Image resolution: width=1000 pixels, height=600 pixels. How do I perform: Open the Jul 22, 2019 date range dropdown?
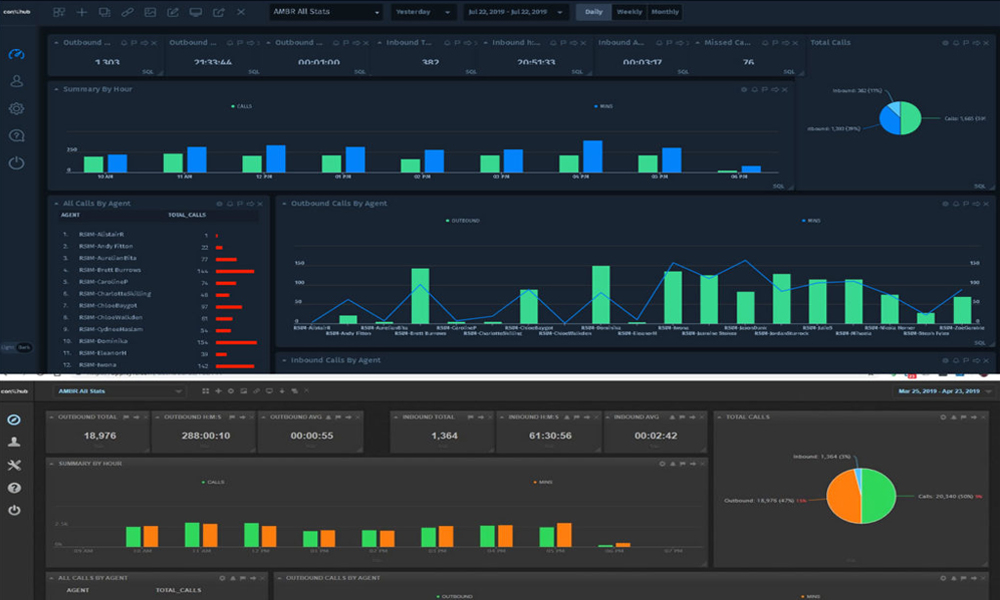click(515, 12)
